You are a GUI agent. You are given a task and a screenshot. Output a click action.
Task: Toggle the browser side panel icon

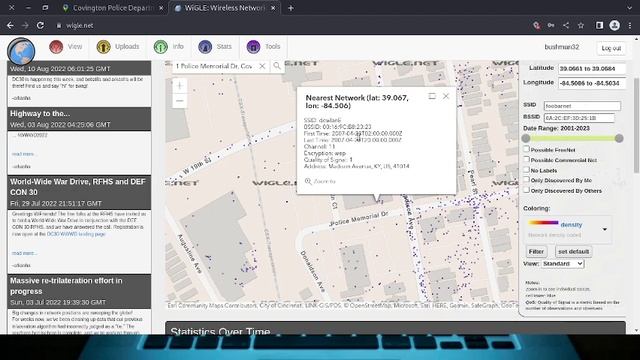599,25
